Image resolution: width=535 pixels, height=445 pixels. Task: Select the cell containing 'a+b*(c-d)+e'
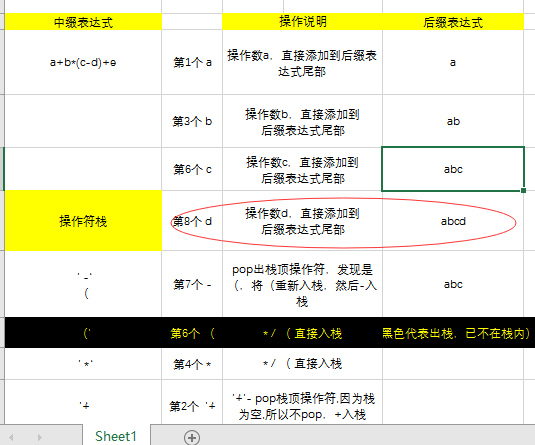pyautogui.click(x=83, y=62)
